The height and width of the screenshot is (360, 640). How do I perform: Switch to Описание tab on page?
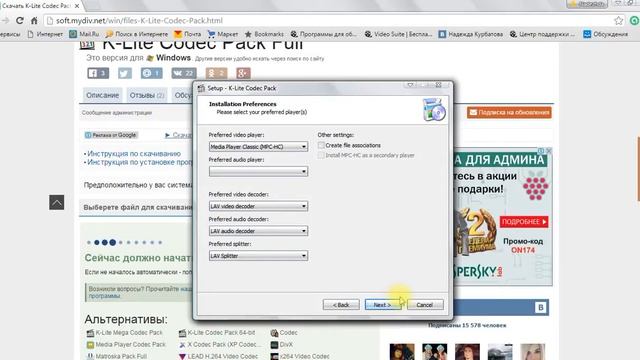102,95
